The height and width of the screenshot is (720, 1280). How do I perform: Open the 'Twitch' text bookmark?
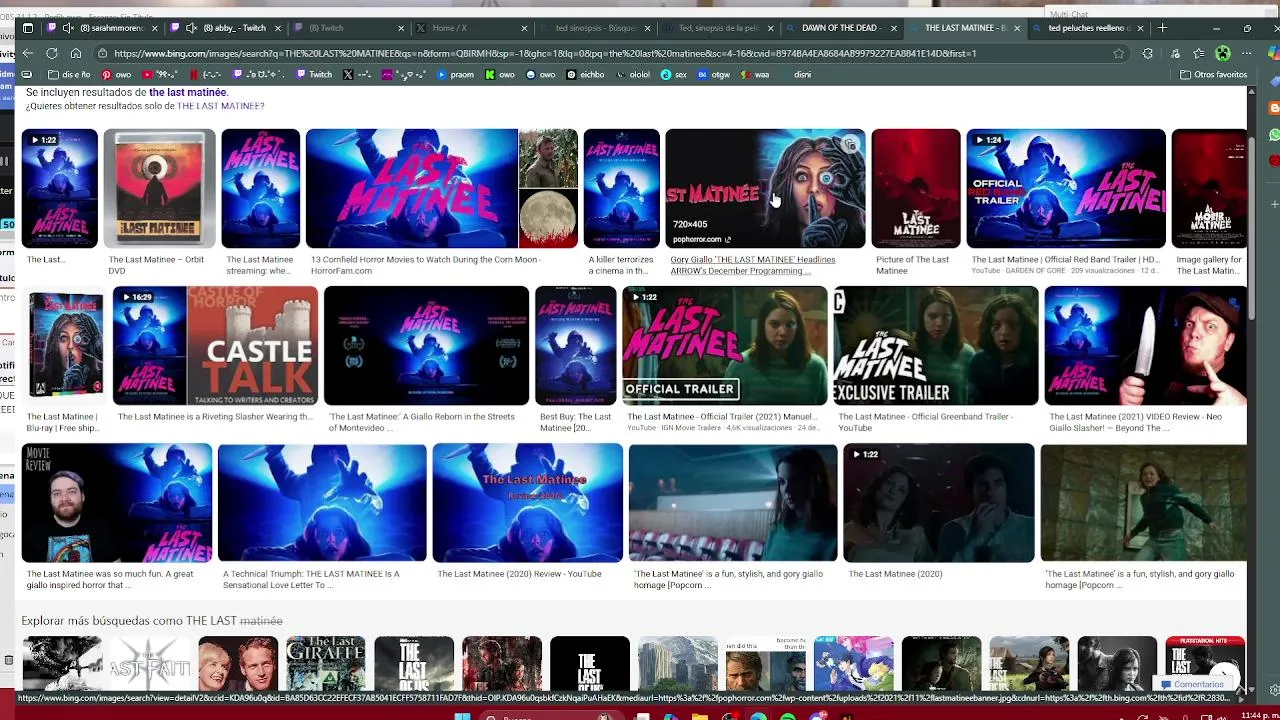click(314, 74)
